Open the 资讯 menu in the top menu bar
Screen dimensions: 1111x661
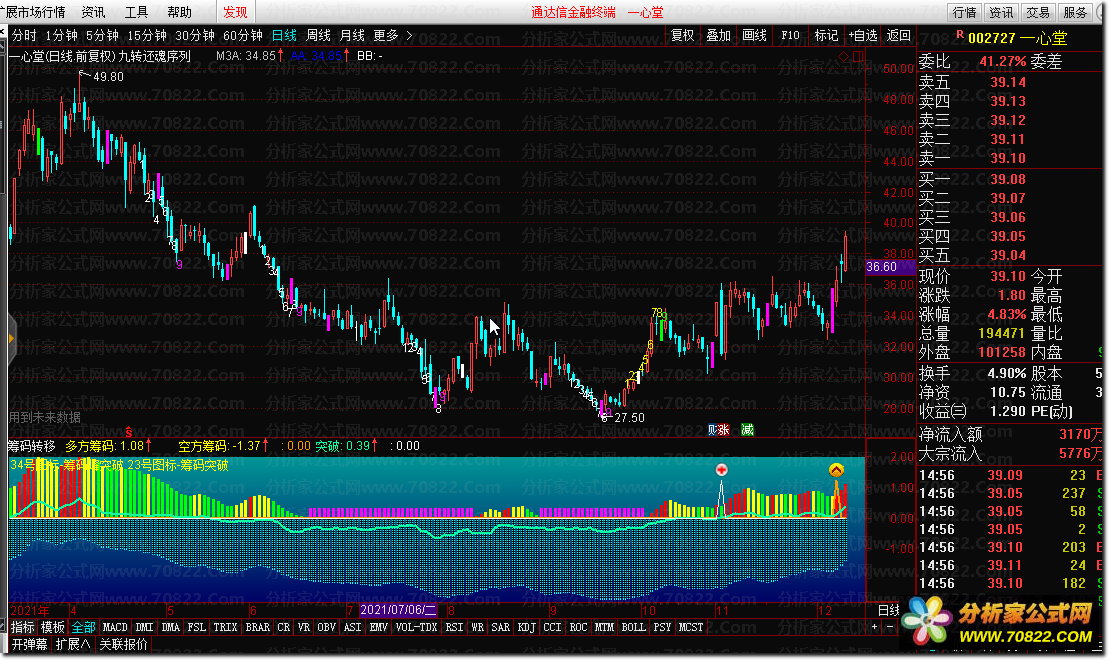(x=93, y=12)
